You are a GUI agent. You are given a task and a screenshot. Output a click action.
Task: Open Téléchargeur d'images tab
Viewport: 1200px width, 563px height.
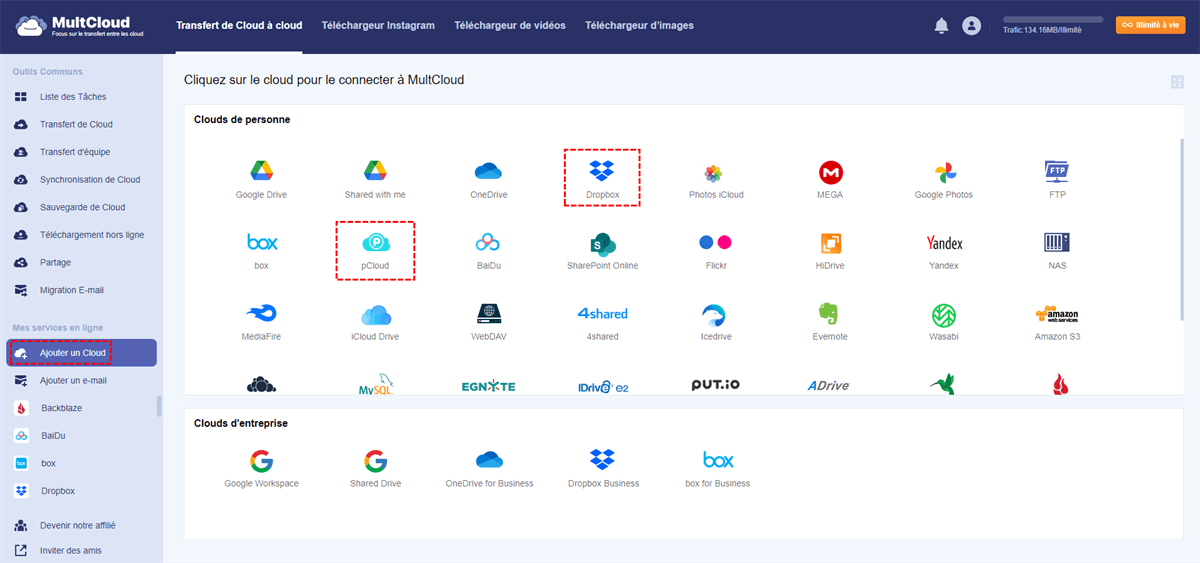639,26
